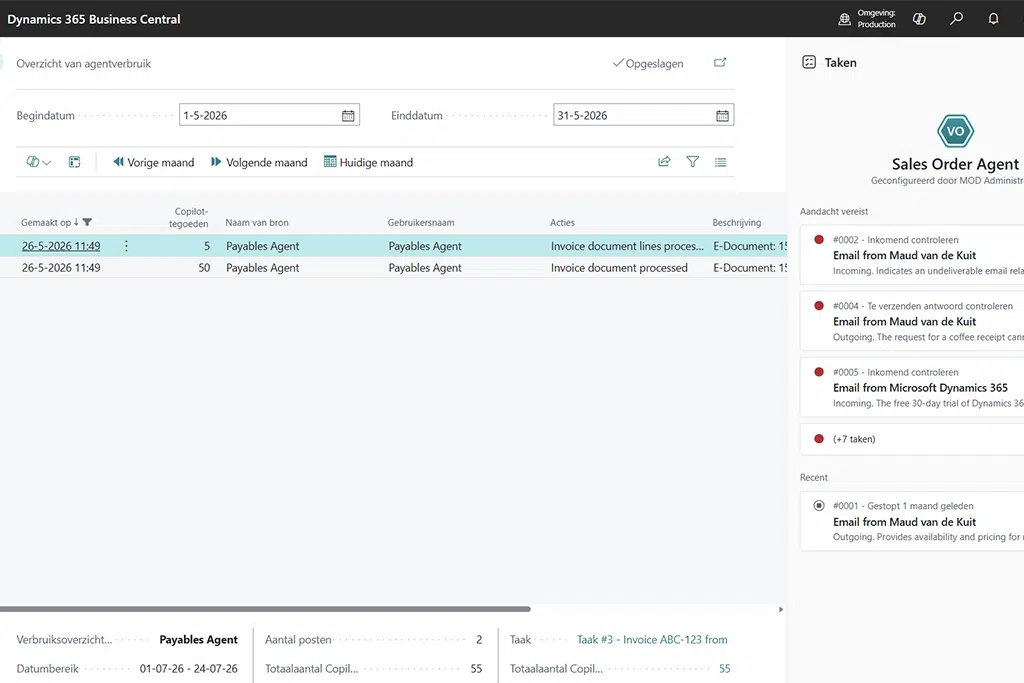Open the notifications bell

993,18
